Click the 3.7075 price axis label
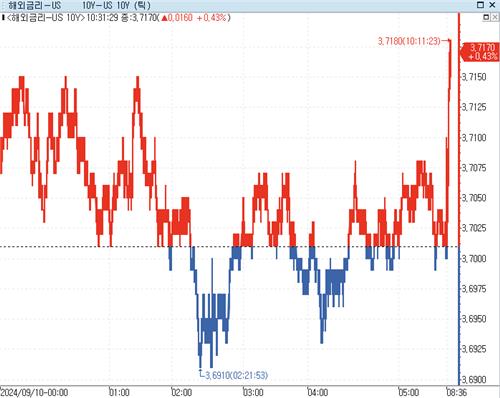500x398 pixels. (474, 167)
